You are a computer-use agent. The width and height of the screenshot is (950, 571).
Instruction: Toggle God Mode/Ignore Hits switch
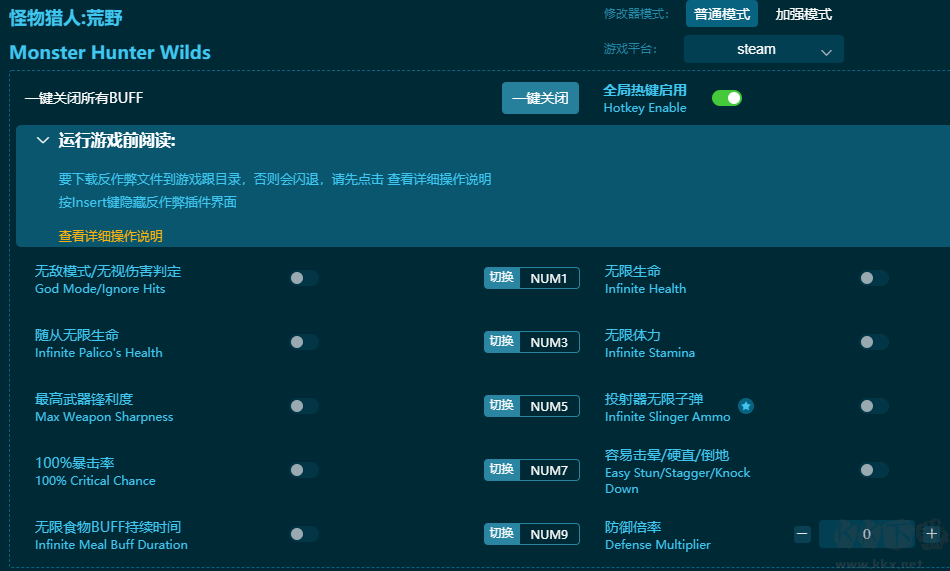pos(304,278)
